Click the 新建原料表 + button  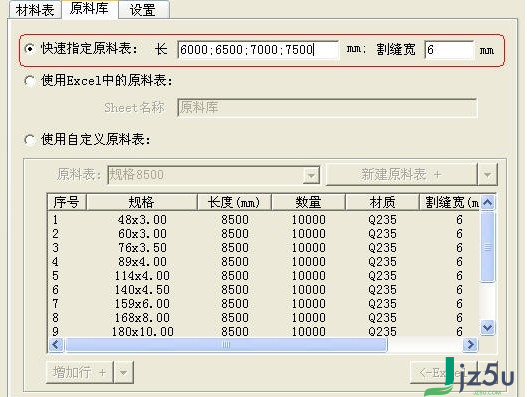pos(402,174)
